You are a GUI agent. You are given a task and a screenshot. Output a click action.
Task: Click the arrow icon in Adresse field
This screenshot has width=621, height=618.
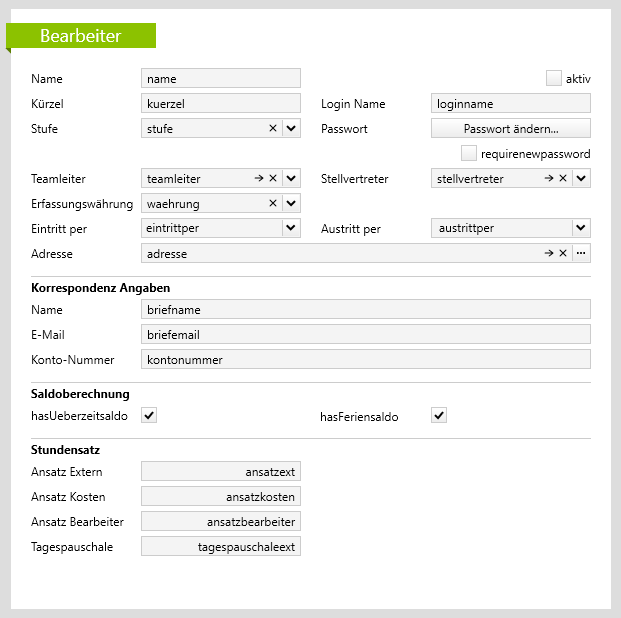click(x=549, y=253)
